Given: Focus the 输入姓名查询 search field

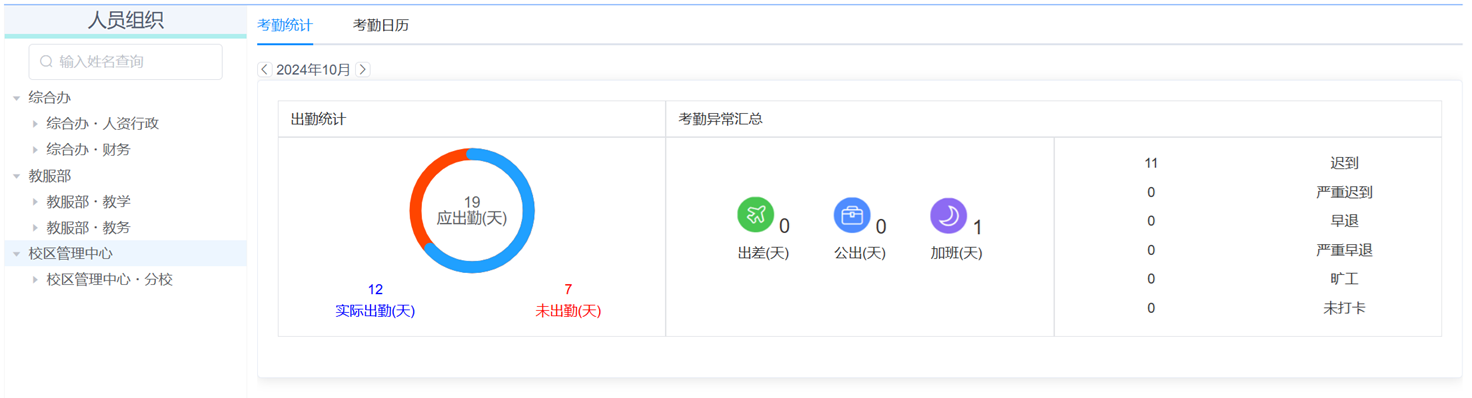Looking at the screenshot, I should [126, 62].
